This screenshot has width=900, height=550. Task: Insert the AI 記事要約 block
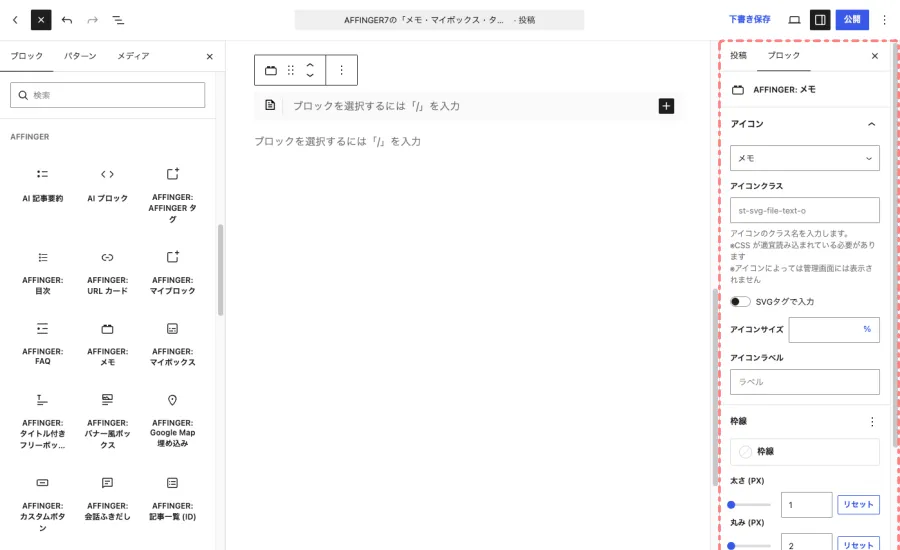[x=42, y=185]
